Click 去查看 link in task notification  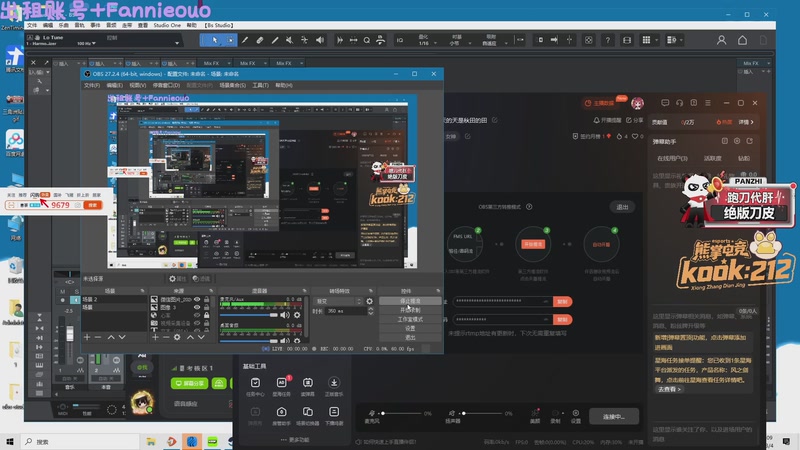coord(669,389)
